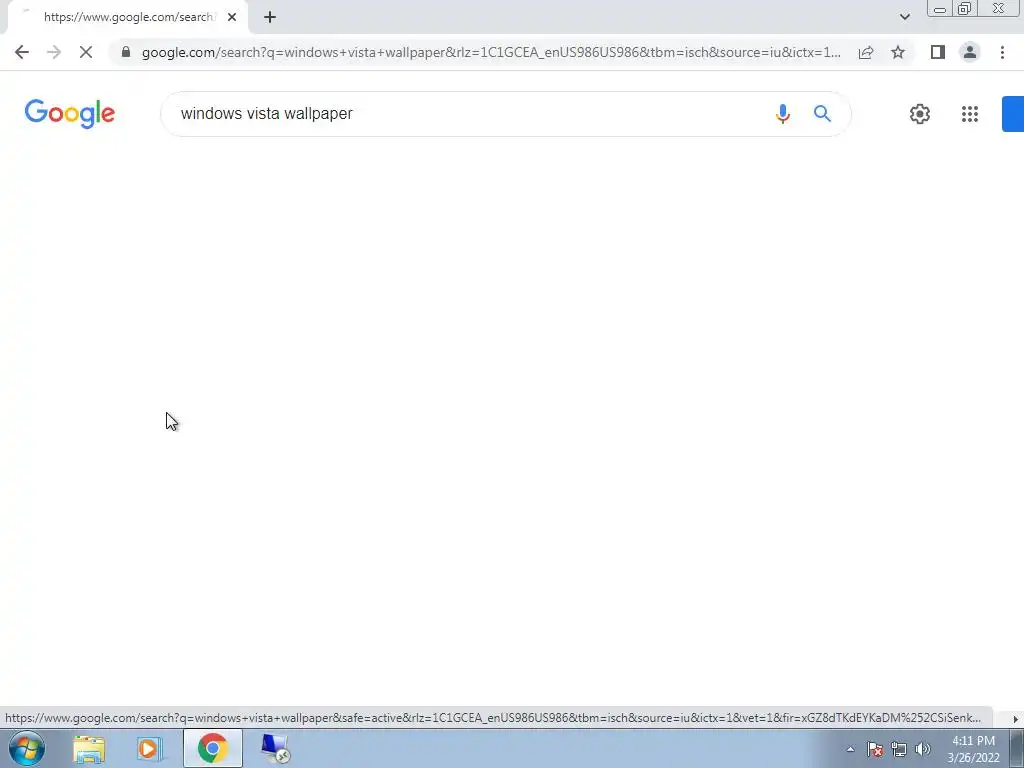Select the Google search tab

click(127, 17)
